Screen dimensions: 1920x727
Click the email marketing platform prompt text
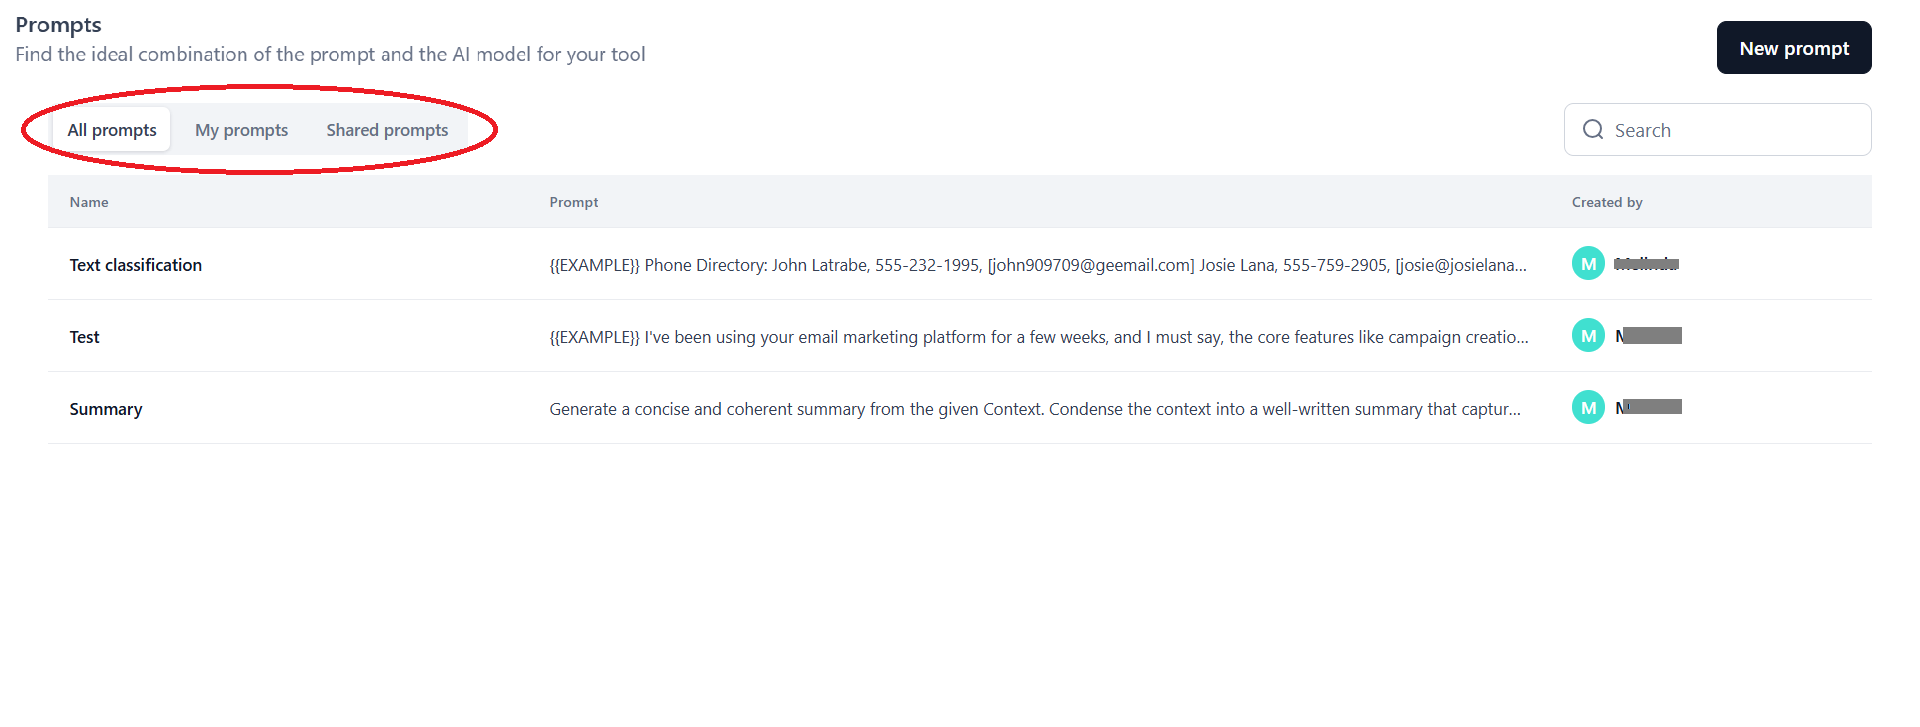[x=1038, y=337]
